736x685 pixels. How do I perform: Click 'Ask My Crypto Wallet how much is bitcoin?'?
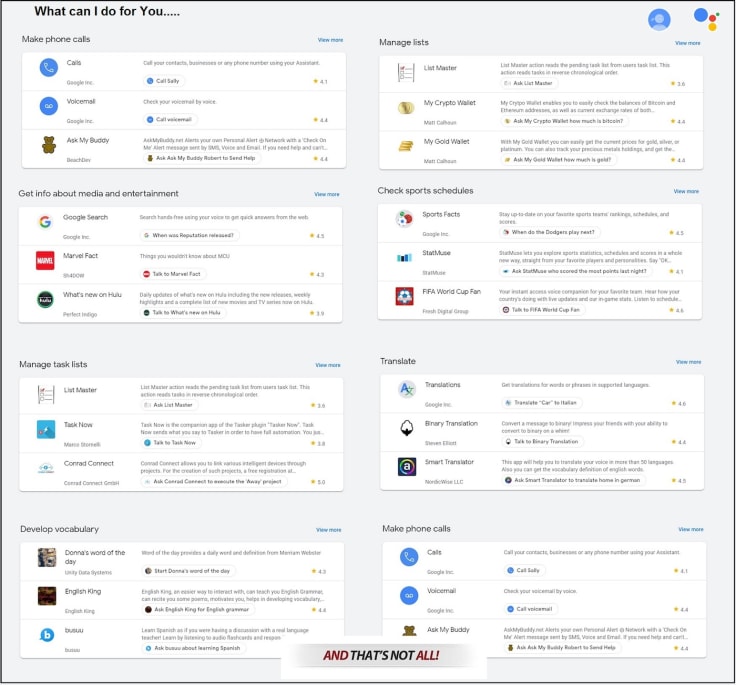(565, 121)
